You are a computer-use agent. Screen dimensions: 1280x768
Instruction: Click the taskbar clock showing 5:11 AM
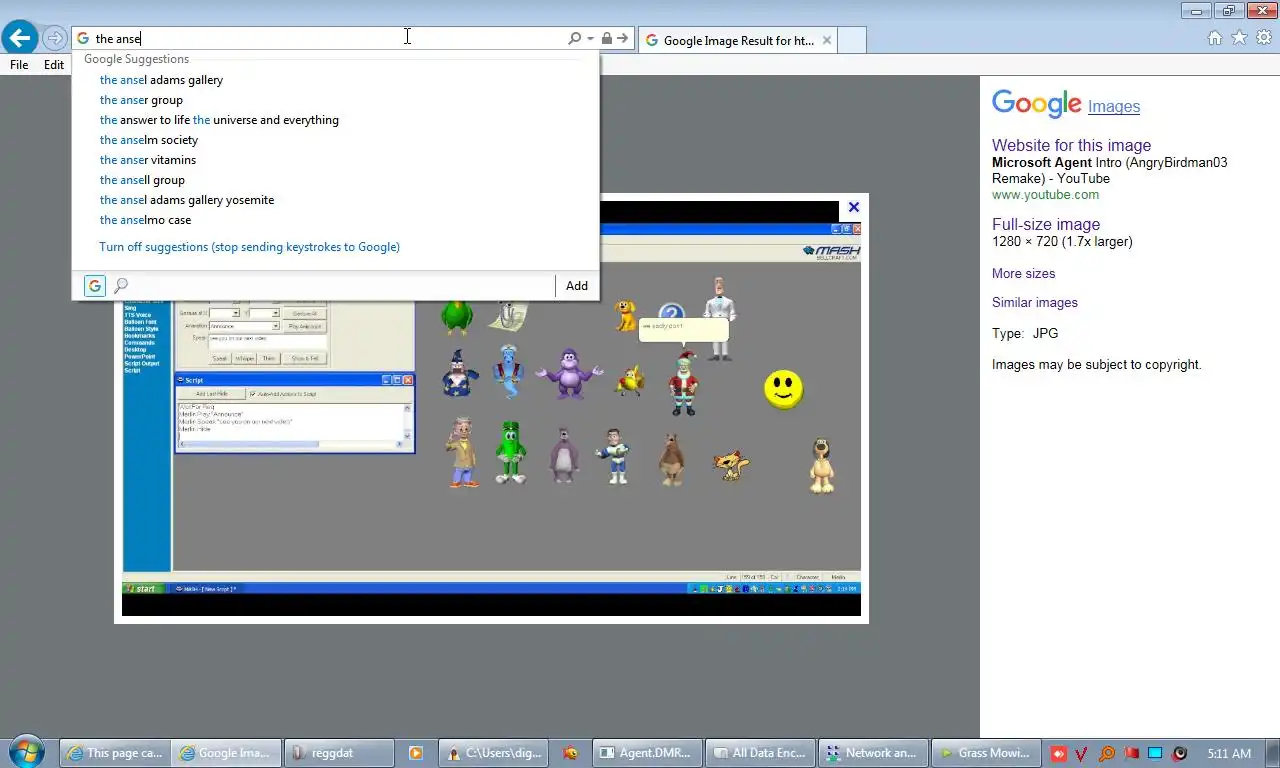(x=1229, y=753)
